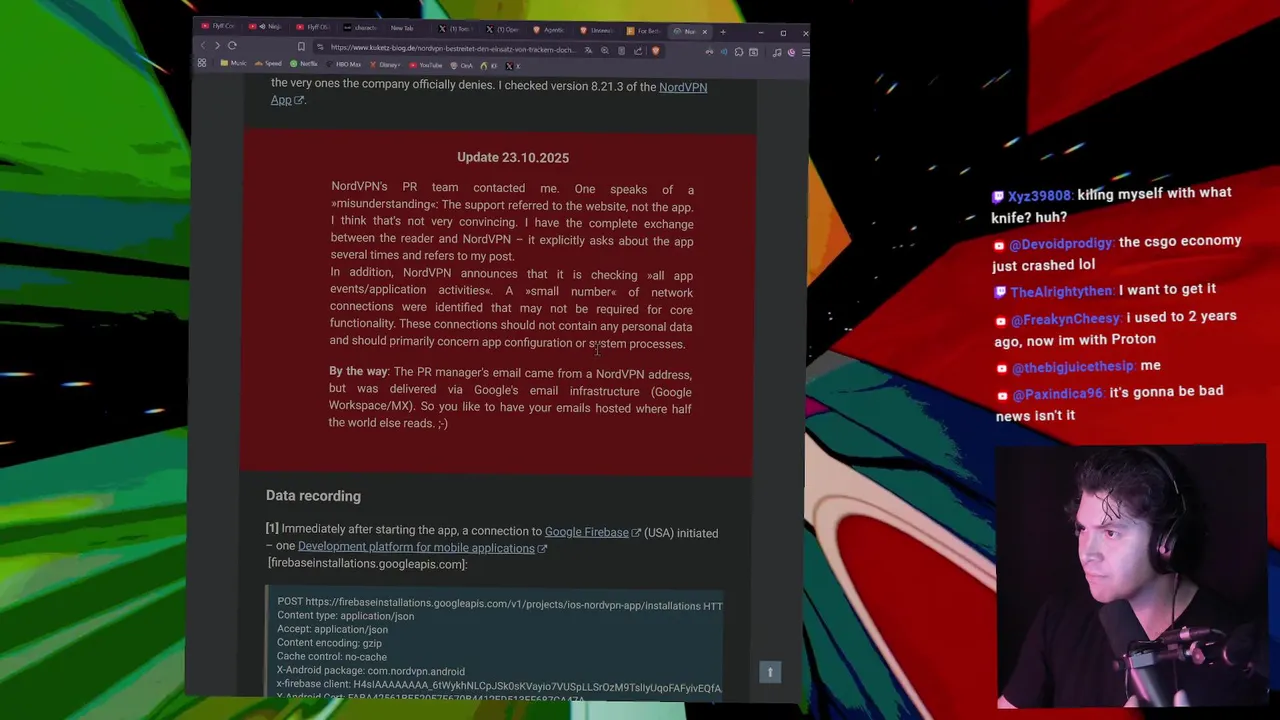Open the extensions puzzle piece icon
The width and height of the screenshot is (1280, 720).
(739, 52)
